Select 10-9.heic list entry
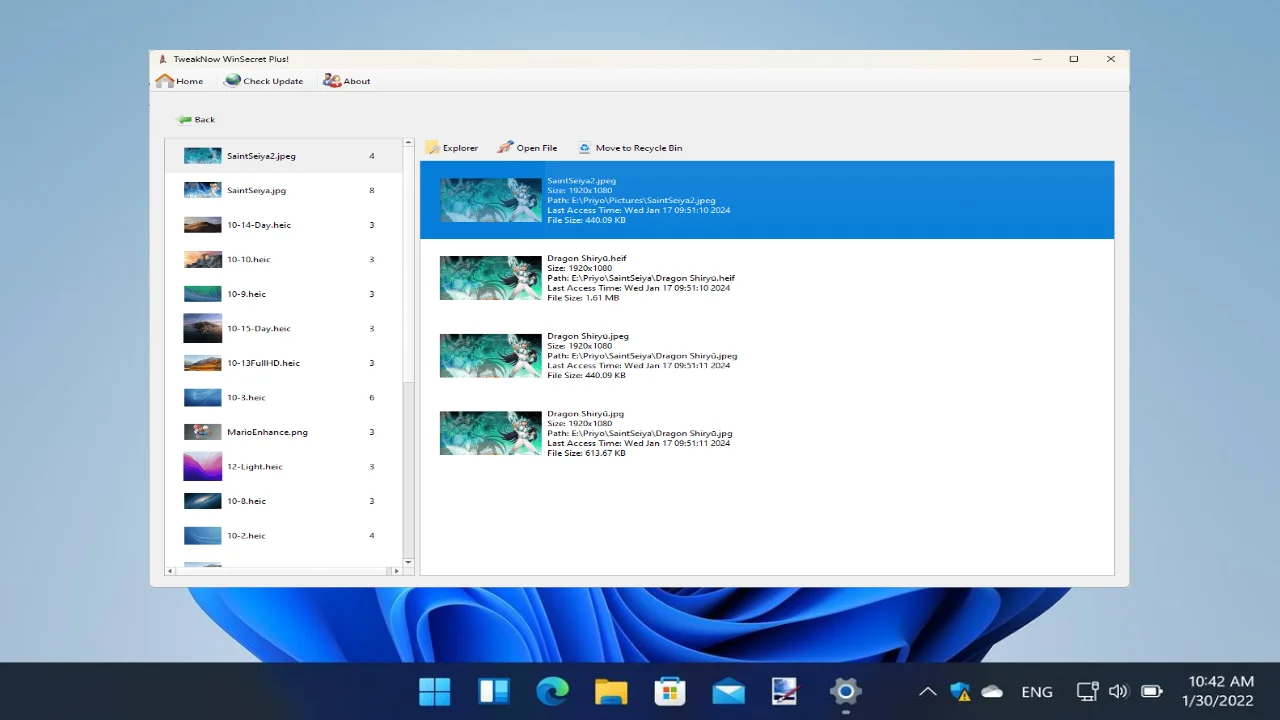Screen dimensions: 1280x720 284,294
